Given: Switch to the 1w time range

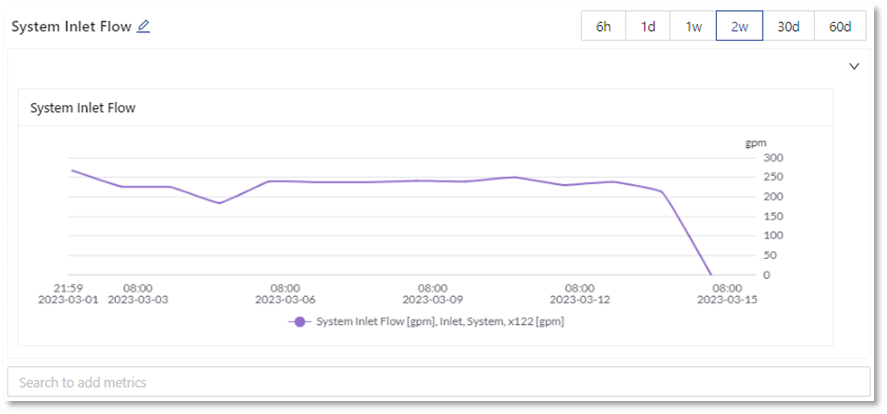Looking at the screenshot, I should 694,26.
